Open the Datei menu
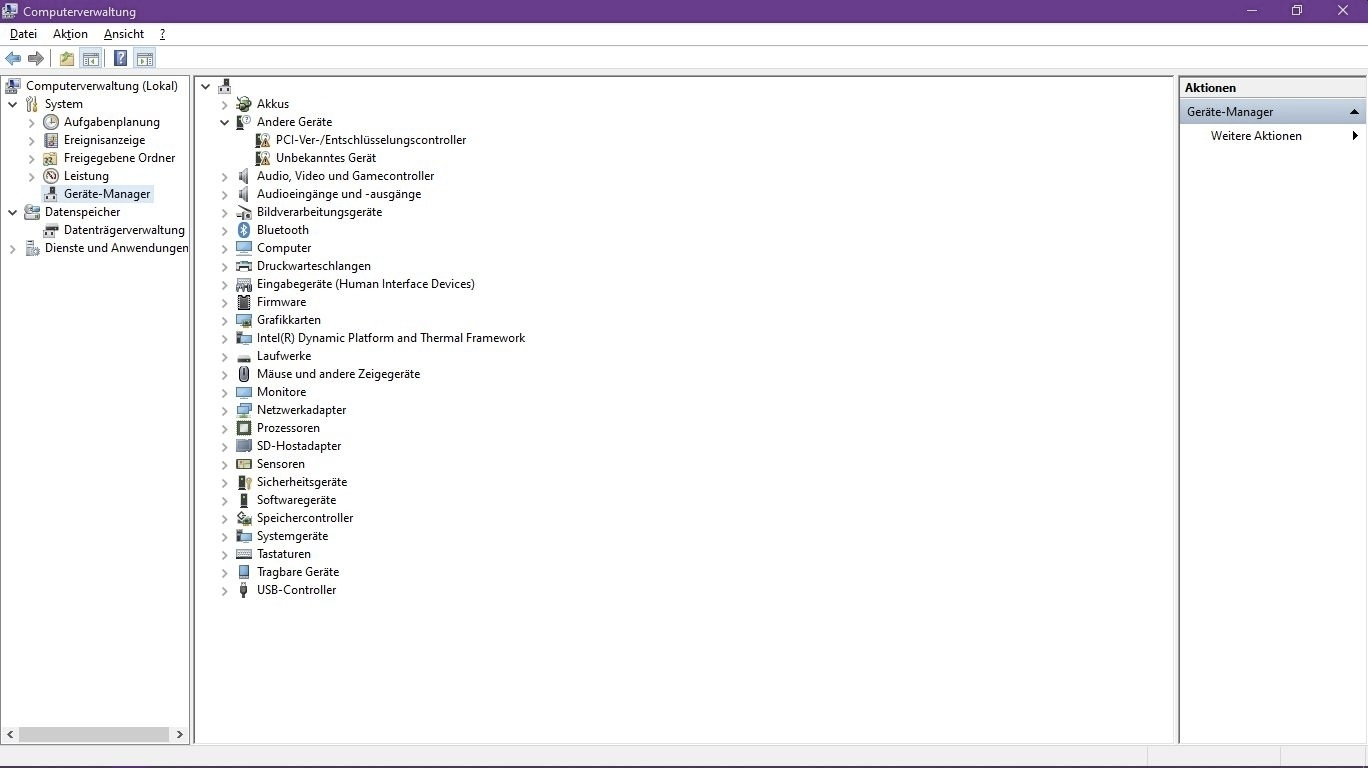This screenshot has height=768, width=1368. [23, 34]
